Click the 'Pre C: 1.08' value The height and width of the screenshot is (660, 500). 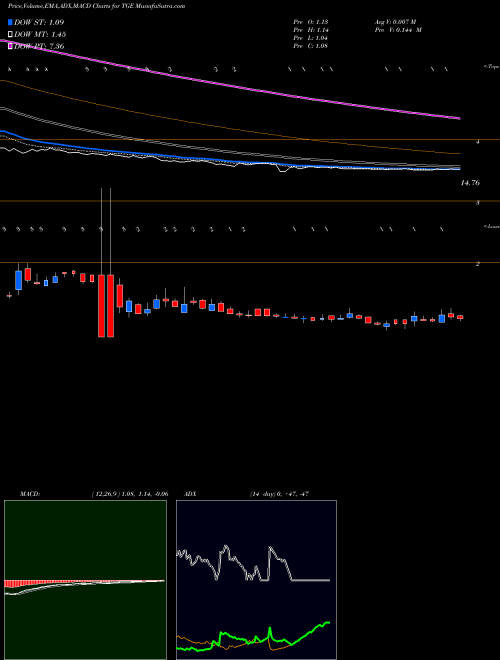coord(312,46)
